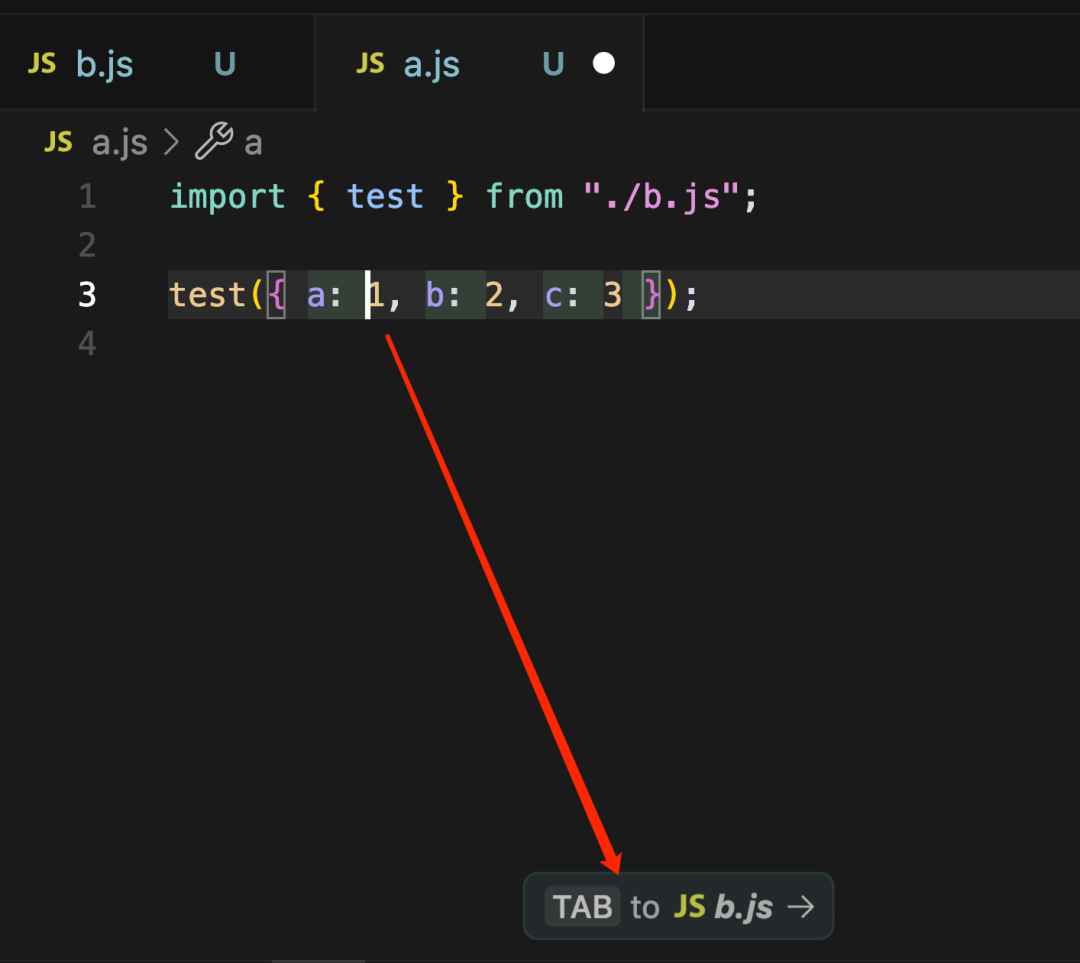Expand the breadcrumb symbol 'a' dropdown
This screenshot has width=1080, height=963.
point(253,143)
